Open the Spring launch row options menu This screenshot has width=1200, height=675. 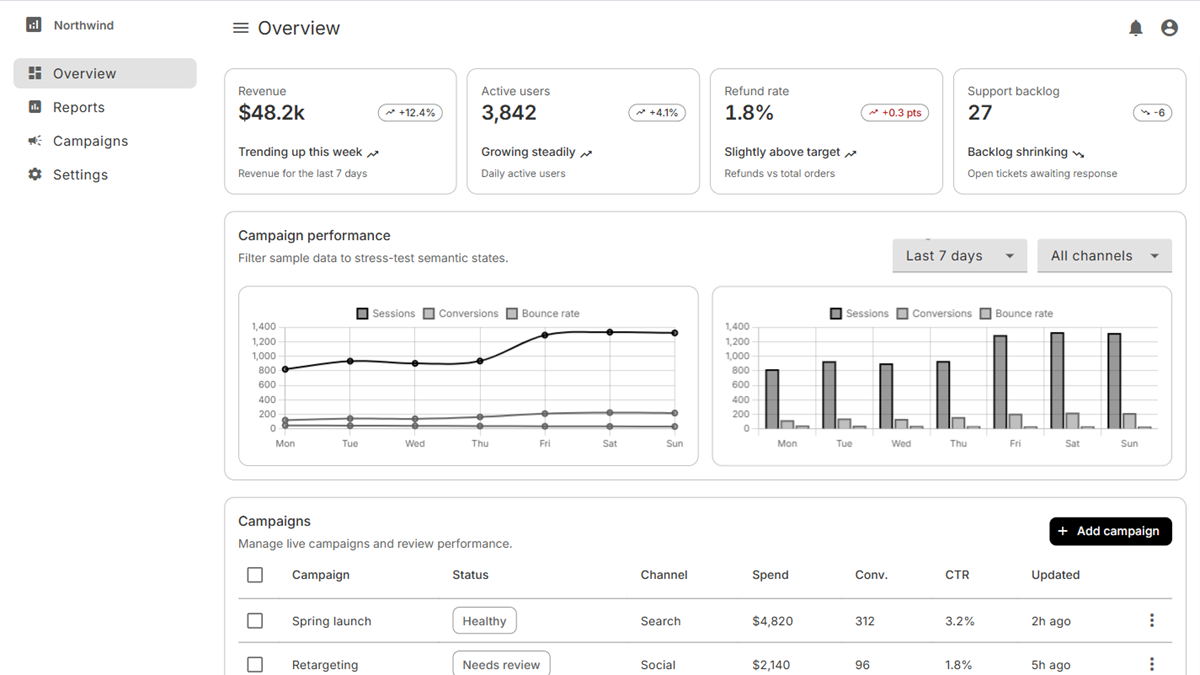coord(1152,621)
